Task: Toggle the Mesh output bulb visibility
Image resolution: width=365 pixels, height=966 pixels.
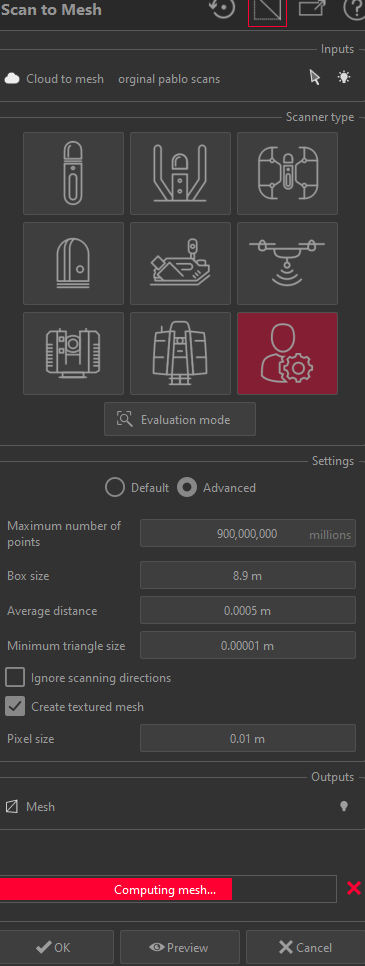Action: point(344,806)
